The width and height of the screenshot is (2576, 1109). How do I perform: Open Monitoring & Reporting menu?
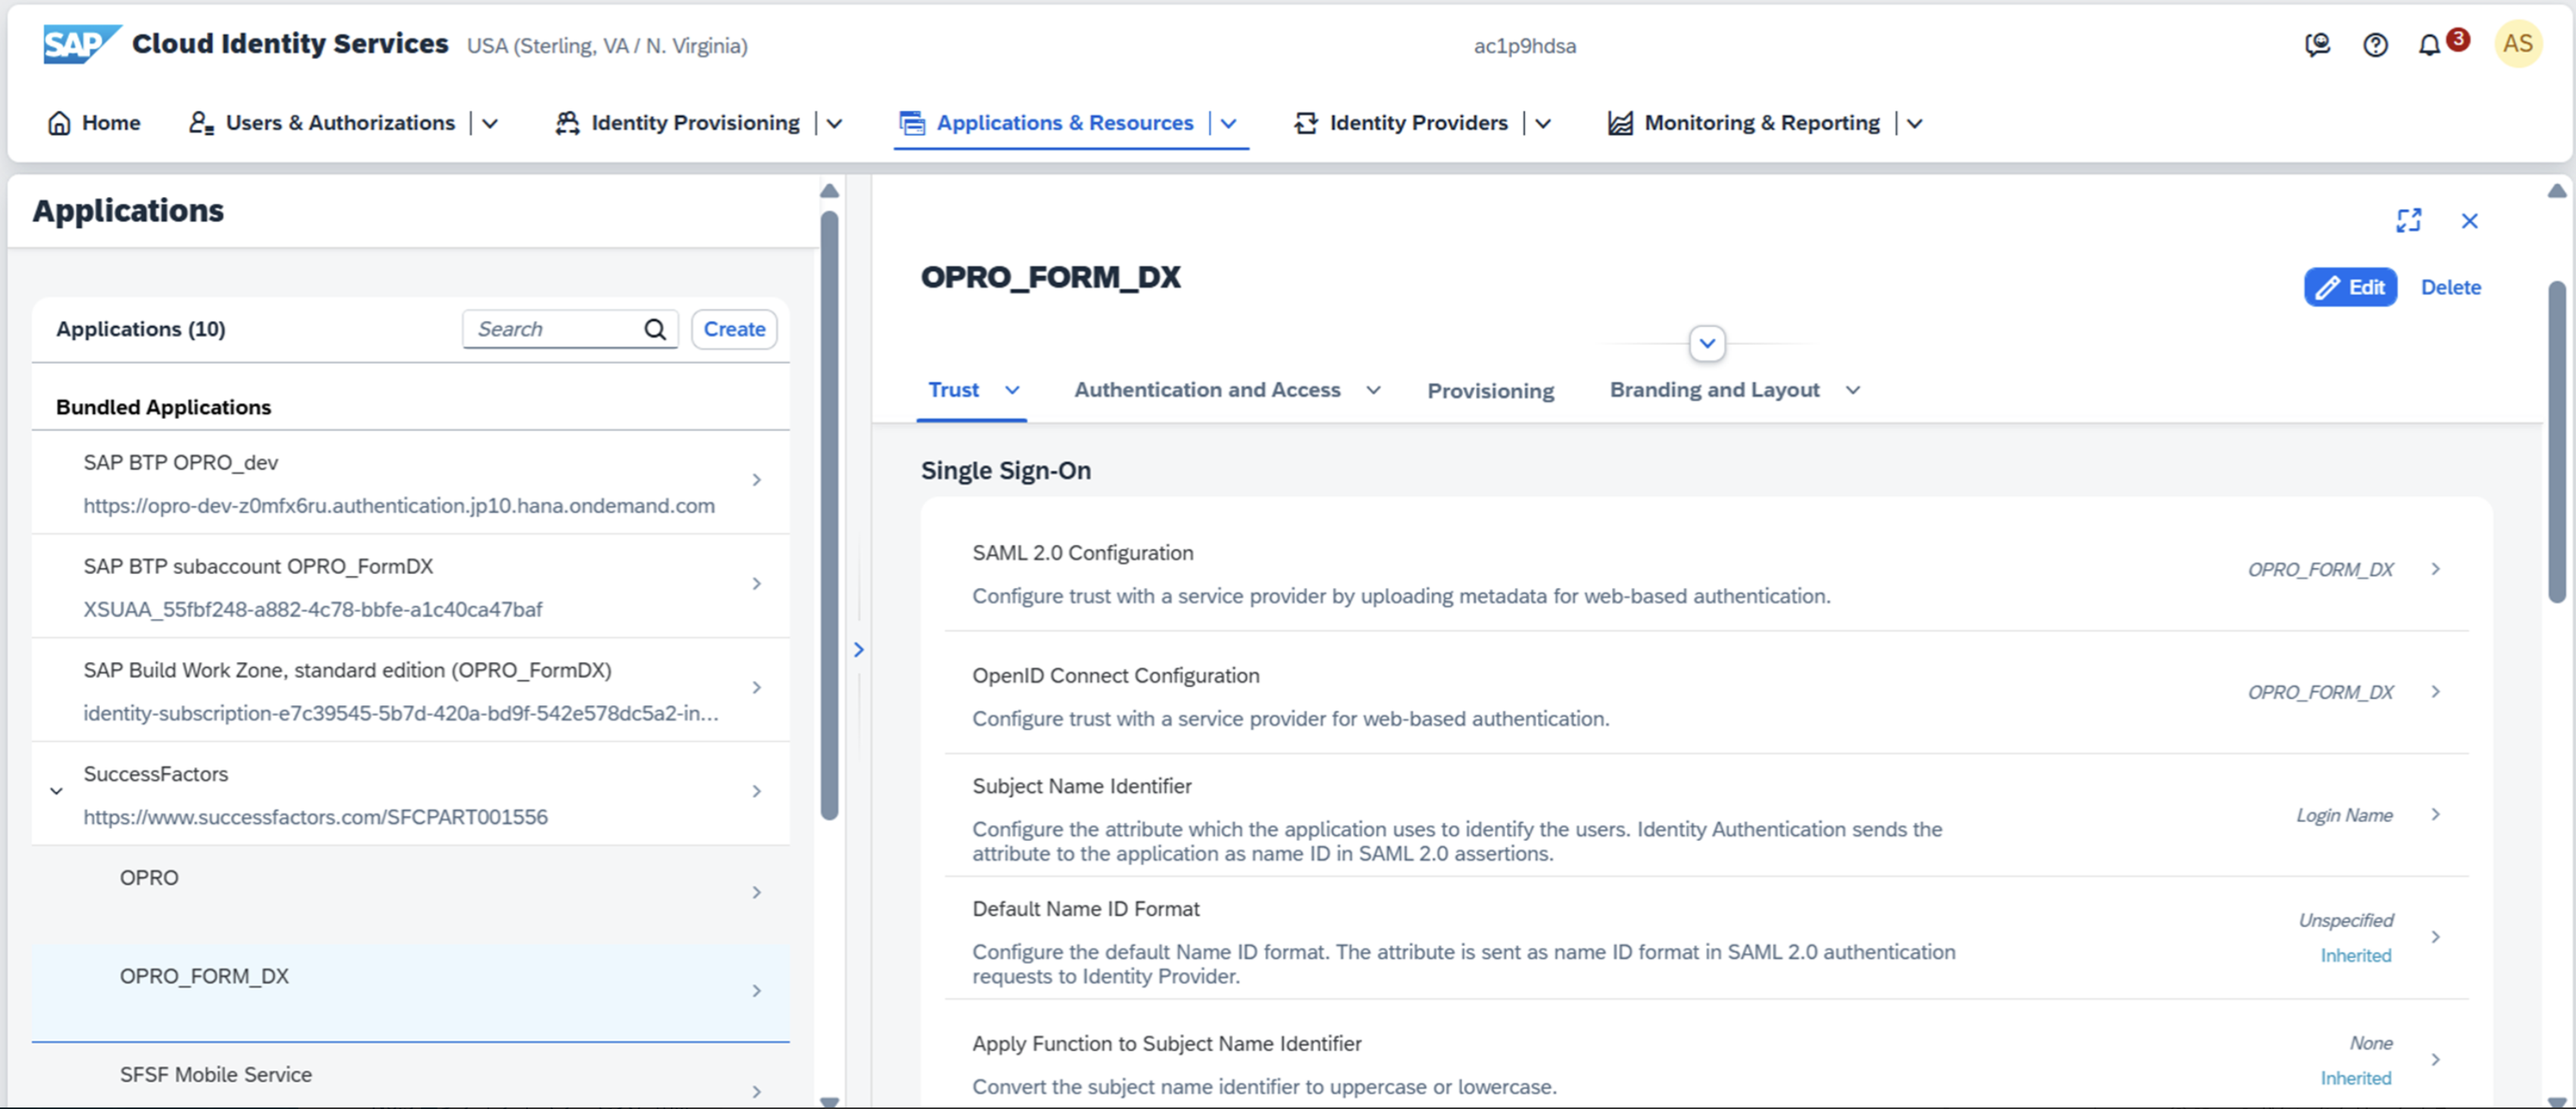tap(1761, 123)
